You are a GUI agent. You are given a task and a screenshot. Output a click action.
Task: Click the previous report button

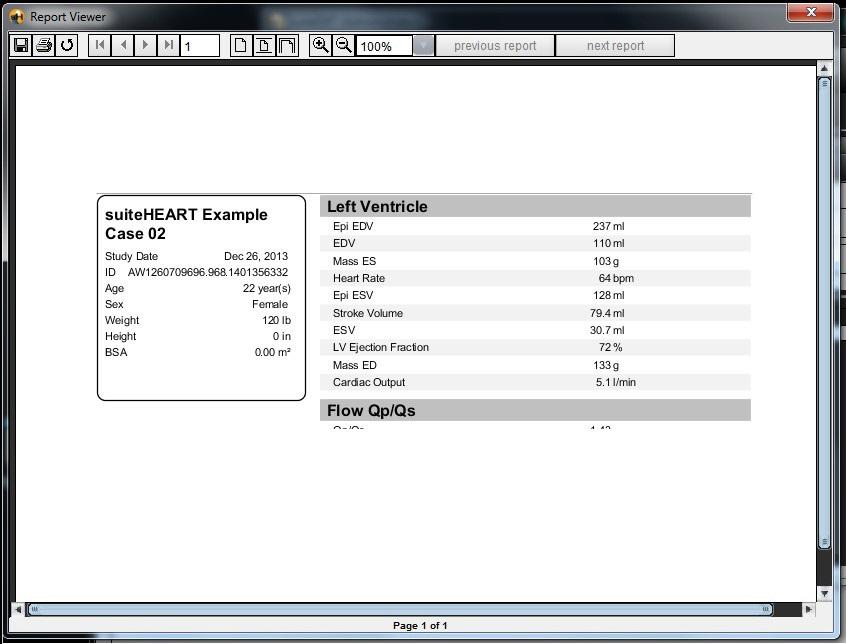495,46
